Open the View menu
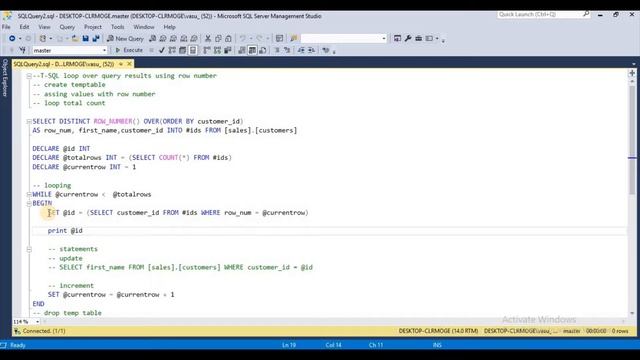 [44, 27]
